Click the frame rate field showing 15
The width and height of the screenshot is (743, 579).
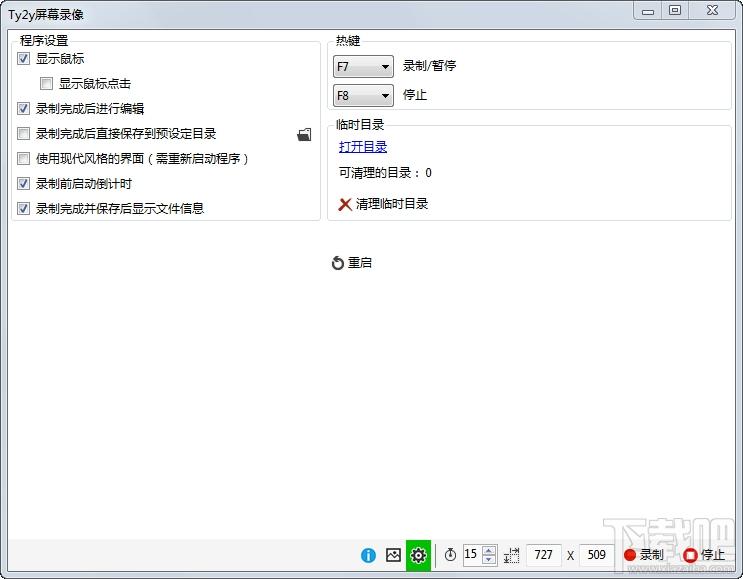pyautogui.click(x=472, y=554)
